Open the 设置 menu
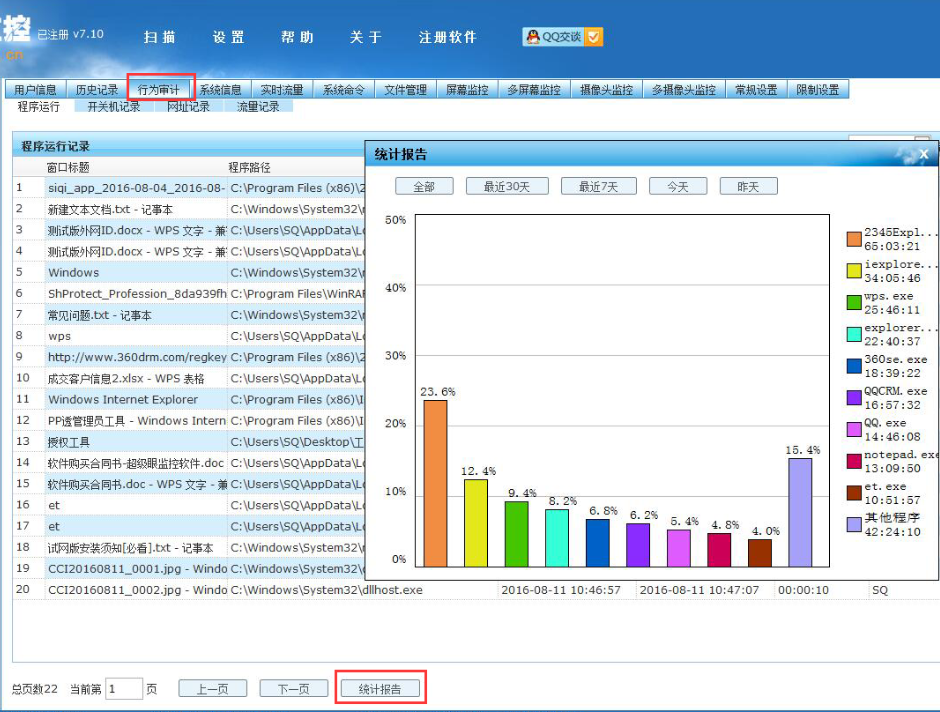The image size is (940, 712). tap(228, 37)
